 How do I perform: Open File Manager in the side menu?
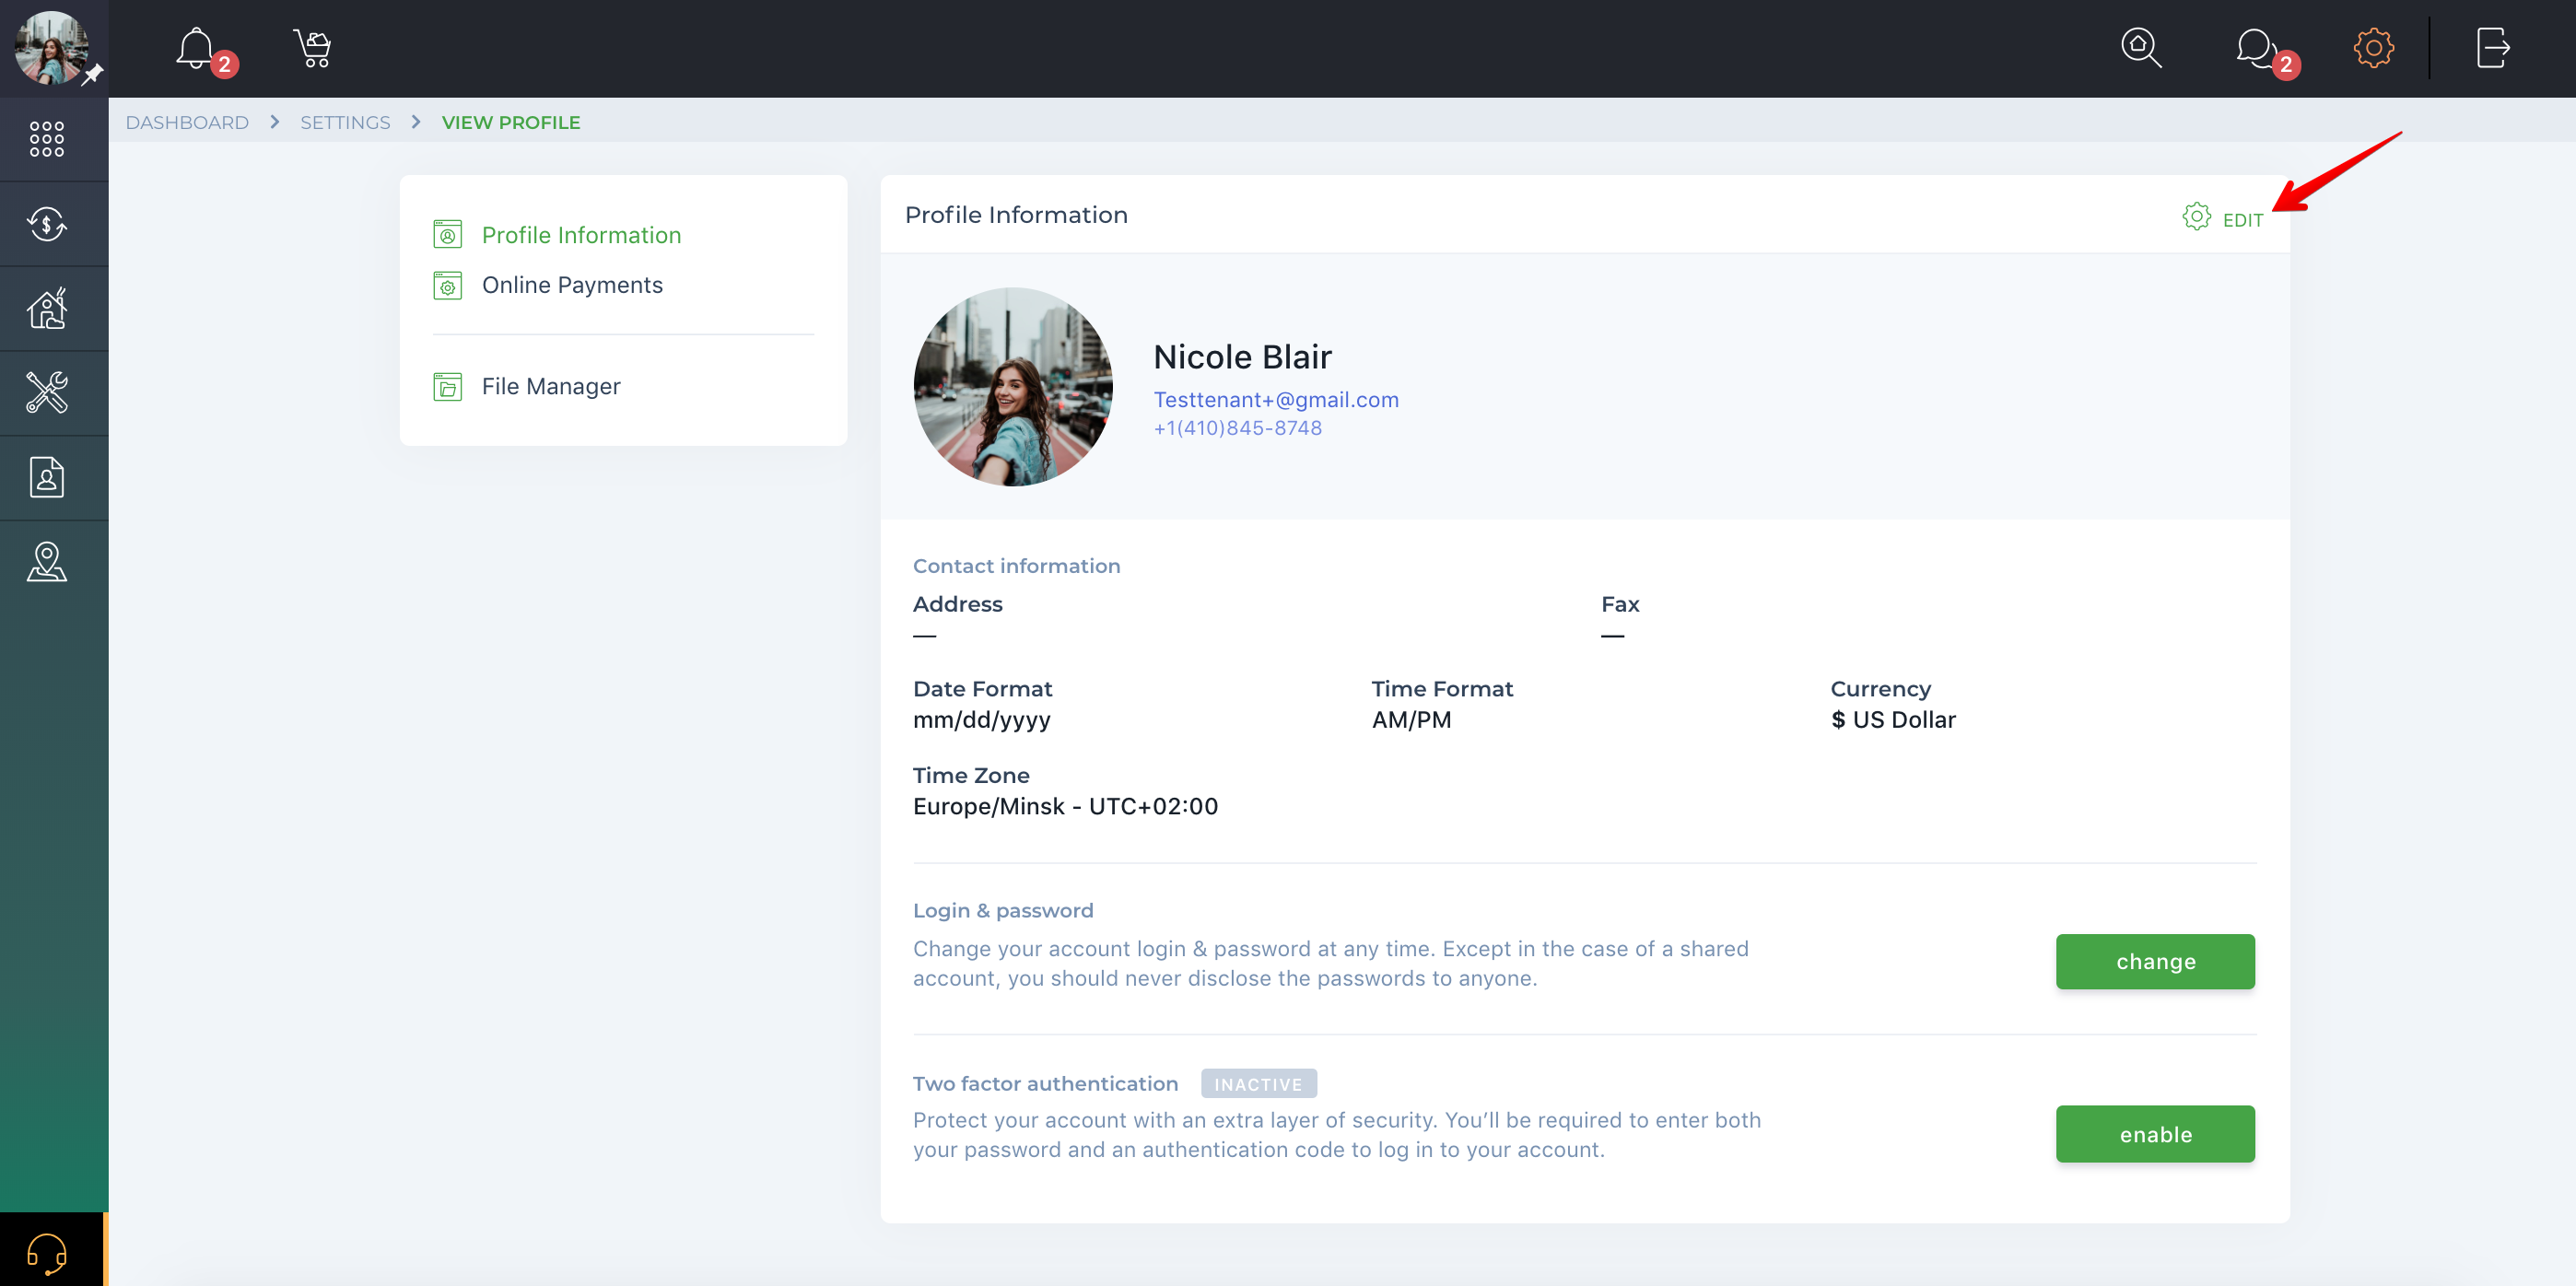(551, 386)
